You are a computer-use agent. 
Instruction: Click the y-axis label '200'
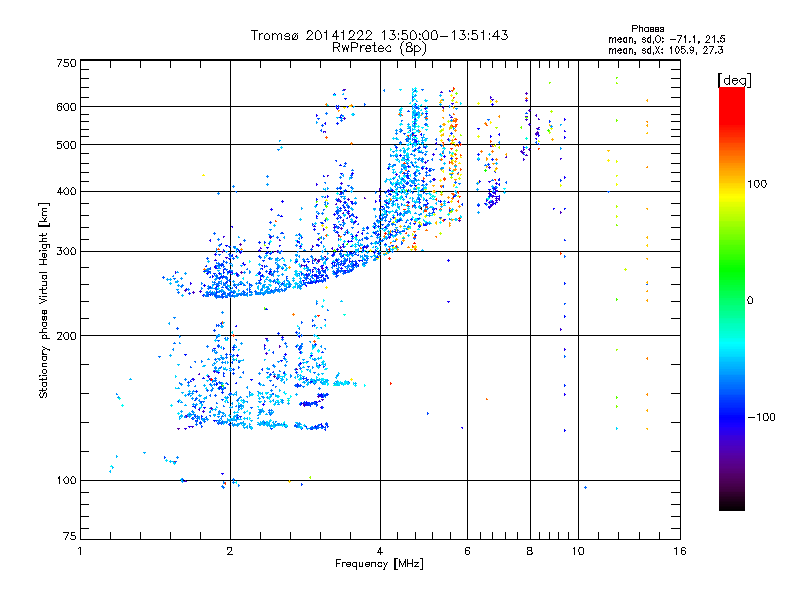pos(66,336)
